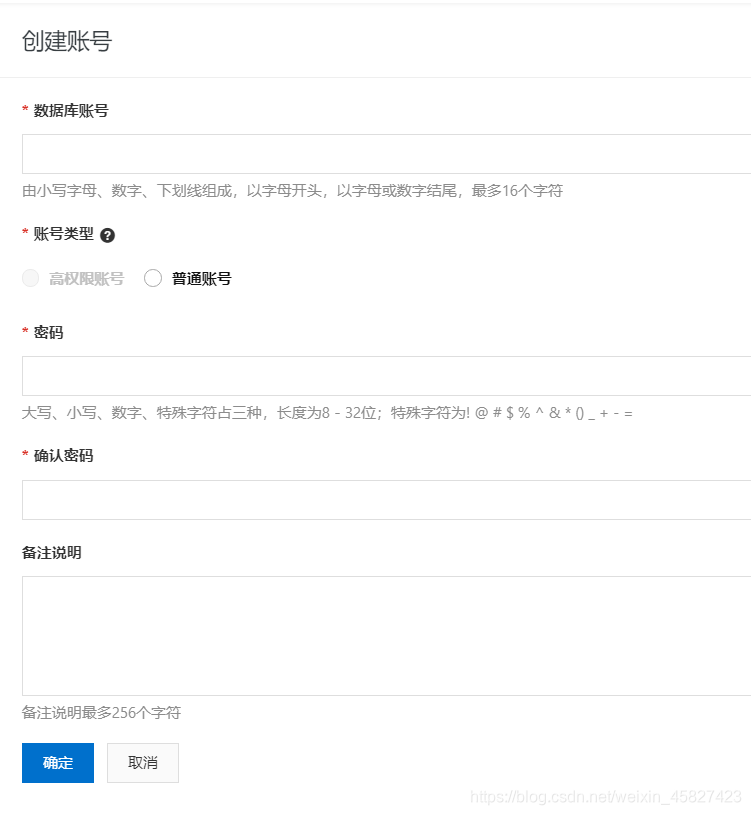Screen dimensions: 751x815
Task: Focus the 确认密码 input field
Action: [x=386, y=499]
